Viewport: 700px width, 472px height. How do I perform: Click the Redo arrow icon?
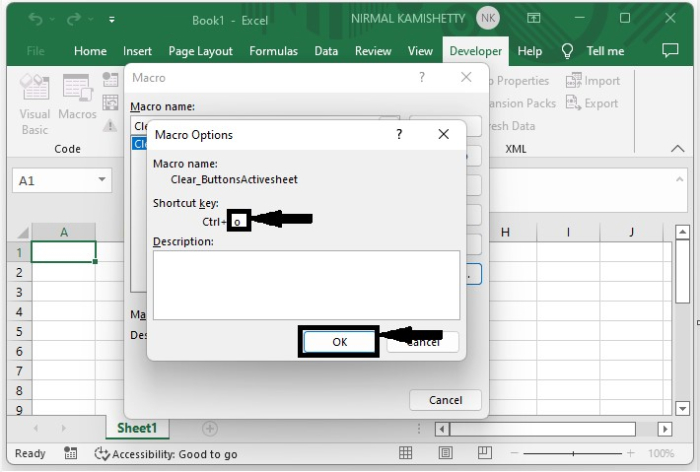pos(74,19)
